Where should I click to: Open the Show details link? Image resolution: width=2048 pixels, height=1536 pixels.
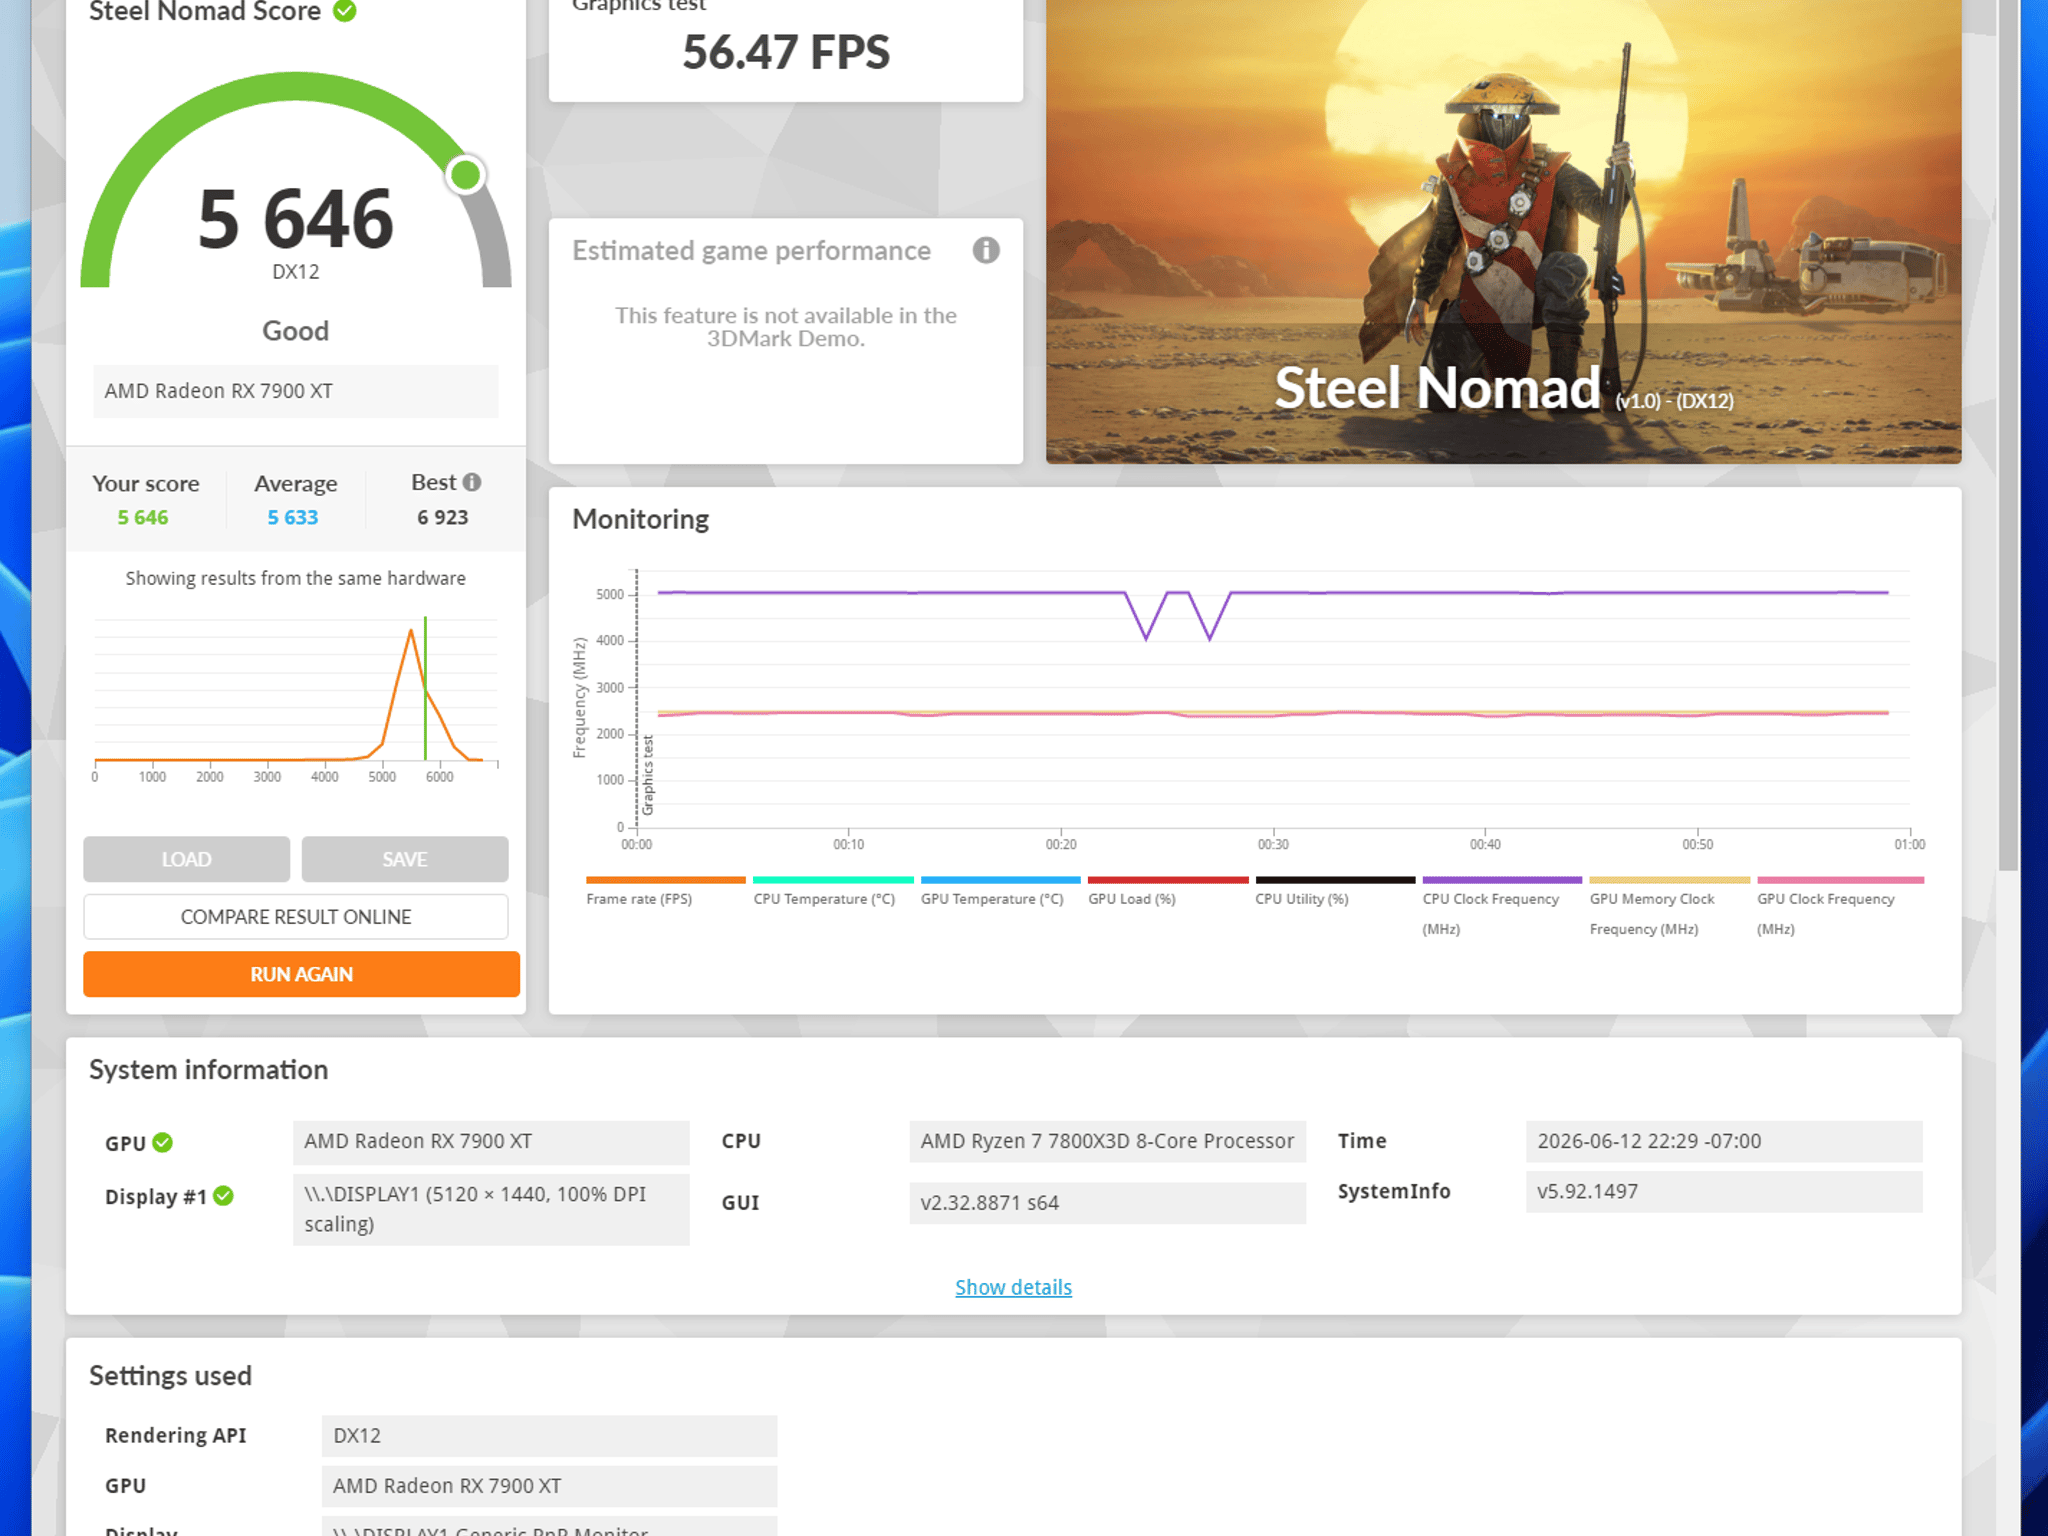[x=1013, y=1287]
